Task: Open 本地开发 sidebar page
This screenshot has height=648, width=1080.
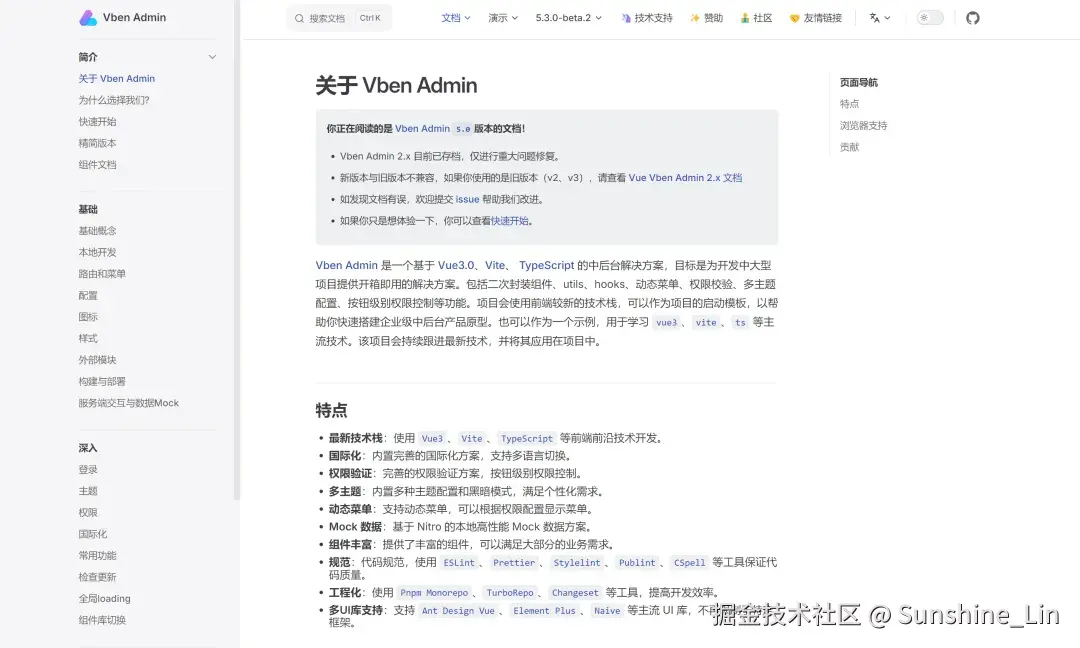Action: coord(97,252)
